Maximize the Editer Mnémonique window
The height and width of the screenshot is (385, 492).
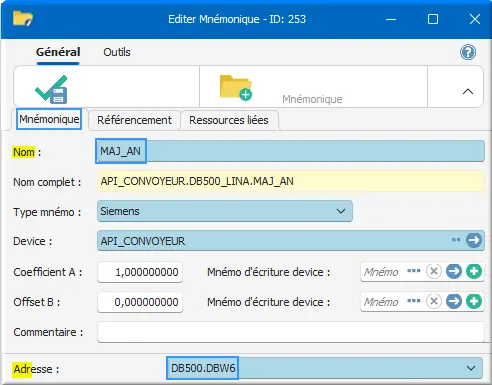coord(433,19)
